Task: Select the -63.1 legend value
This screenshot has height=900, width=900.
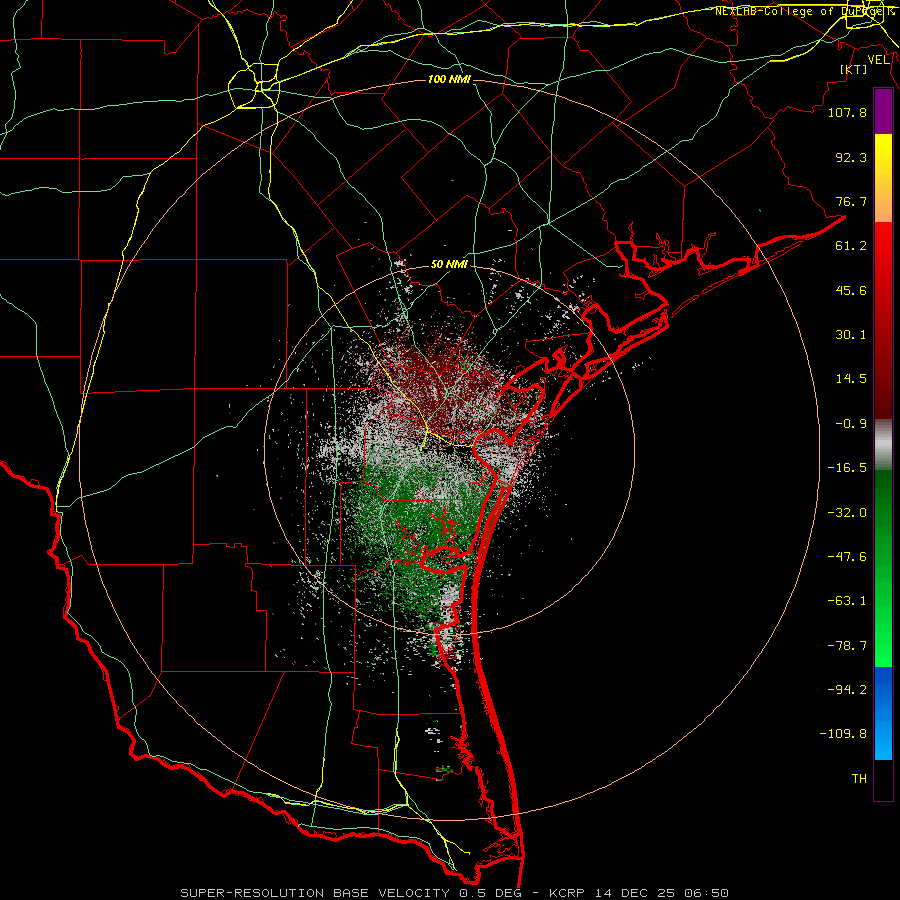Action: (847, 601)
